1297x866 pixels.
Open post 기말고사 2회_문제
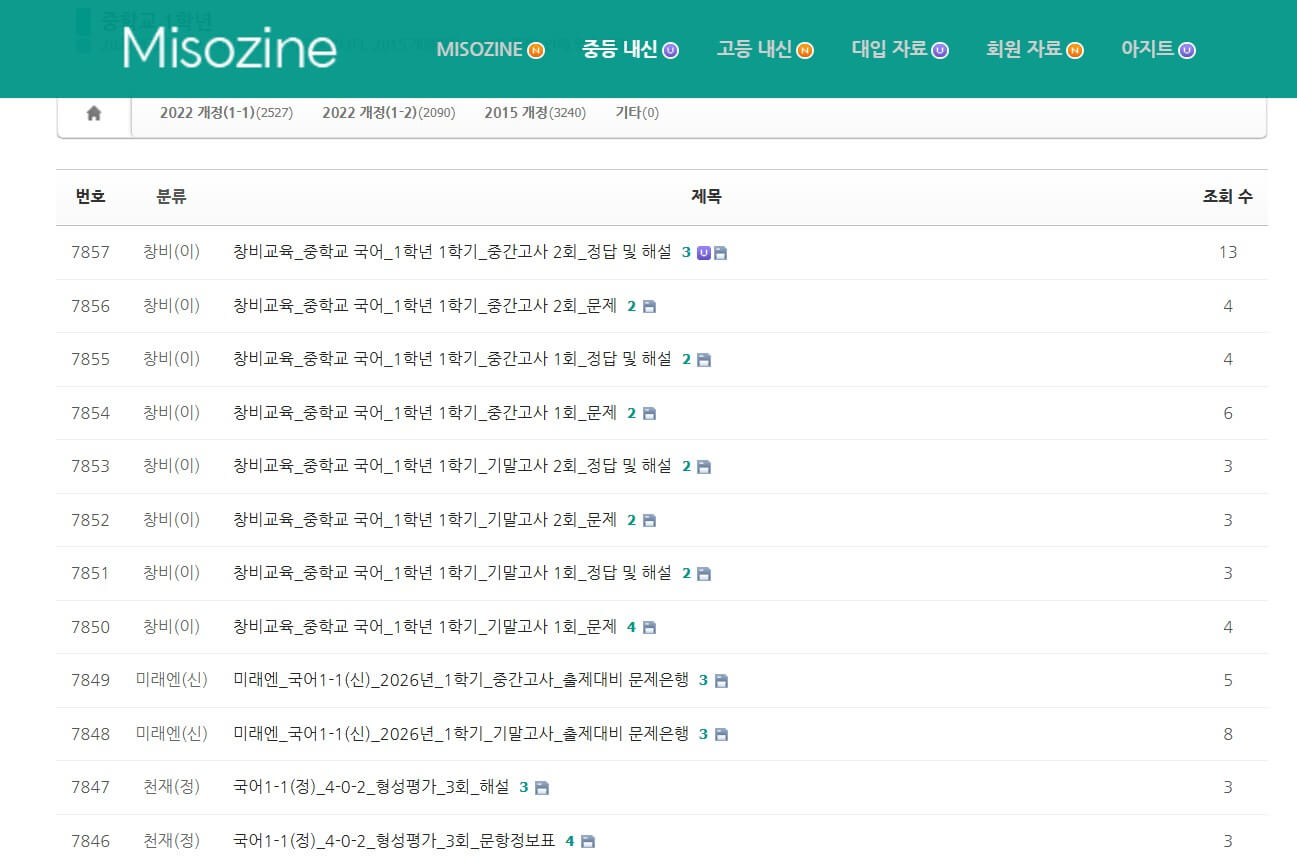click(x=425, y=520)
